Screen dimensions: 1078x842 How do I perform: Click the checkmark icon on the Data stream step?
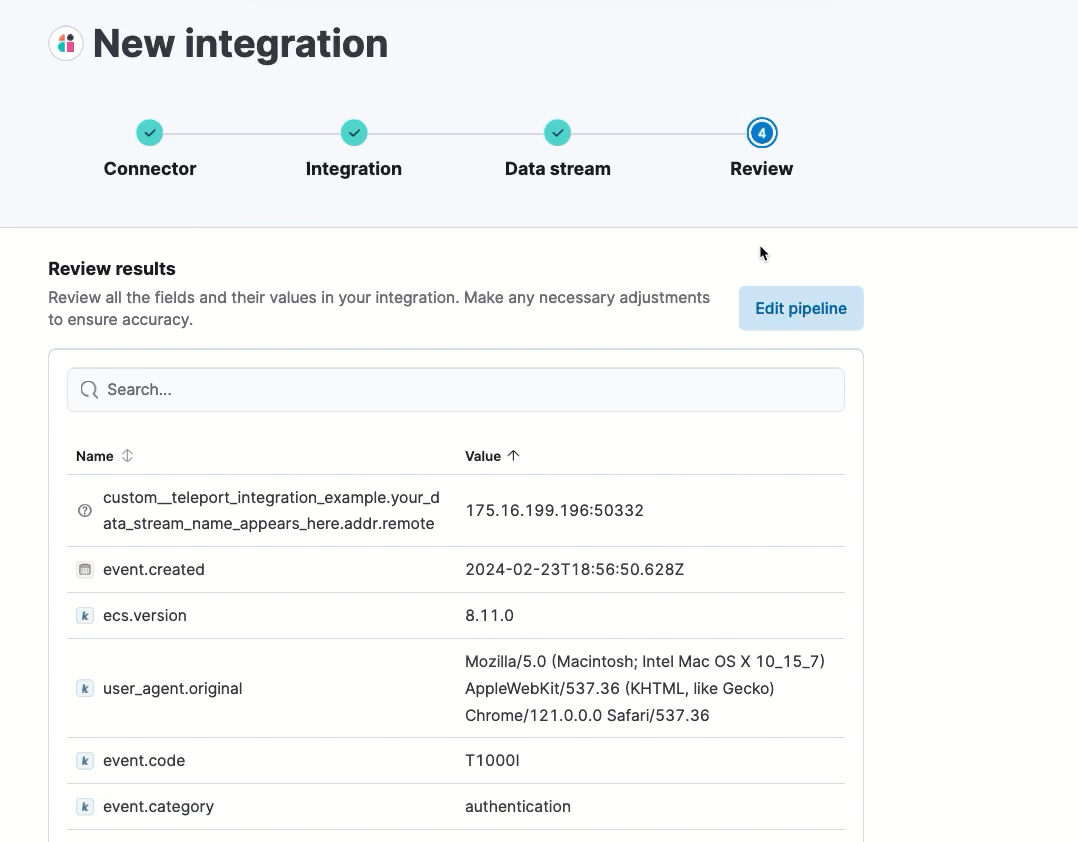(557, 132)
